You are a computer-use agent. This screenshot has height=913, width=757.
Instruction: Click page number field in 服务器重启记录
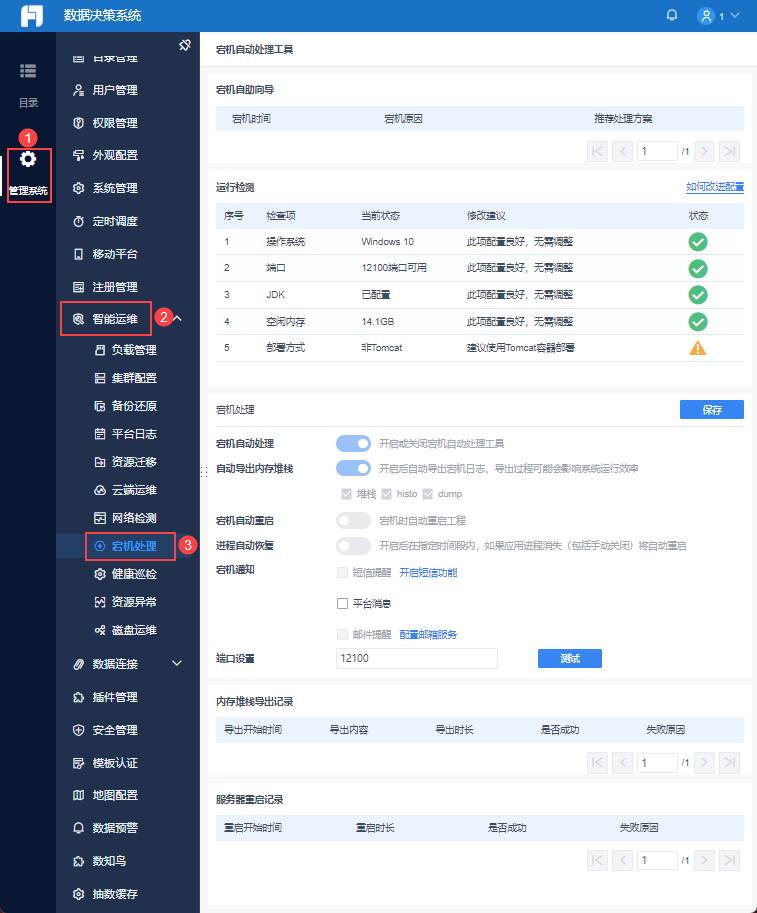[x=657, y=860]
